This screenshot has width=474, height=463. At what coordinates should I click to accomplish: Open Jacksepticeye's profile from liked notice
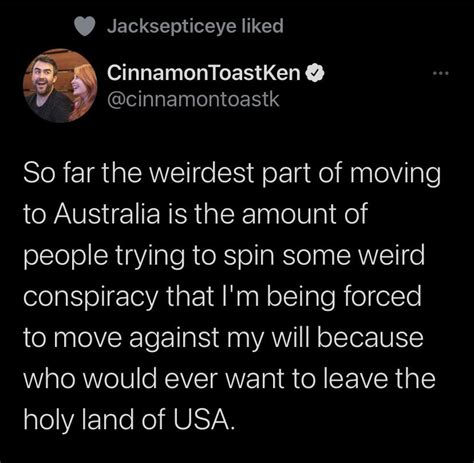[171, 26]
